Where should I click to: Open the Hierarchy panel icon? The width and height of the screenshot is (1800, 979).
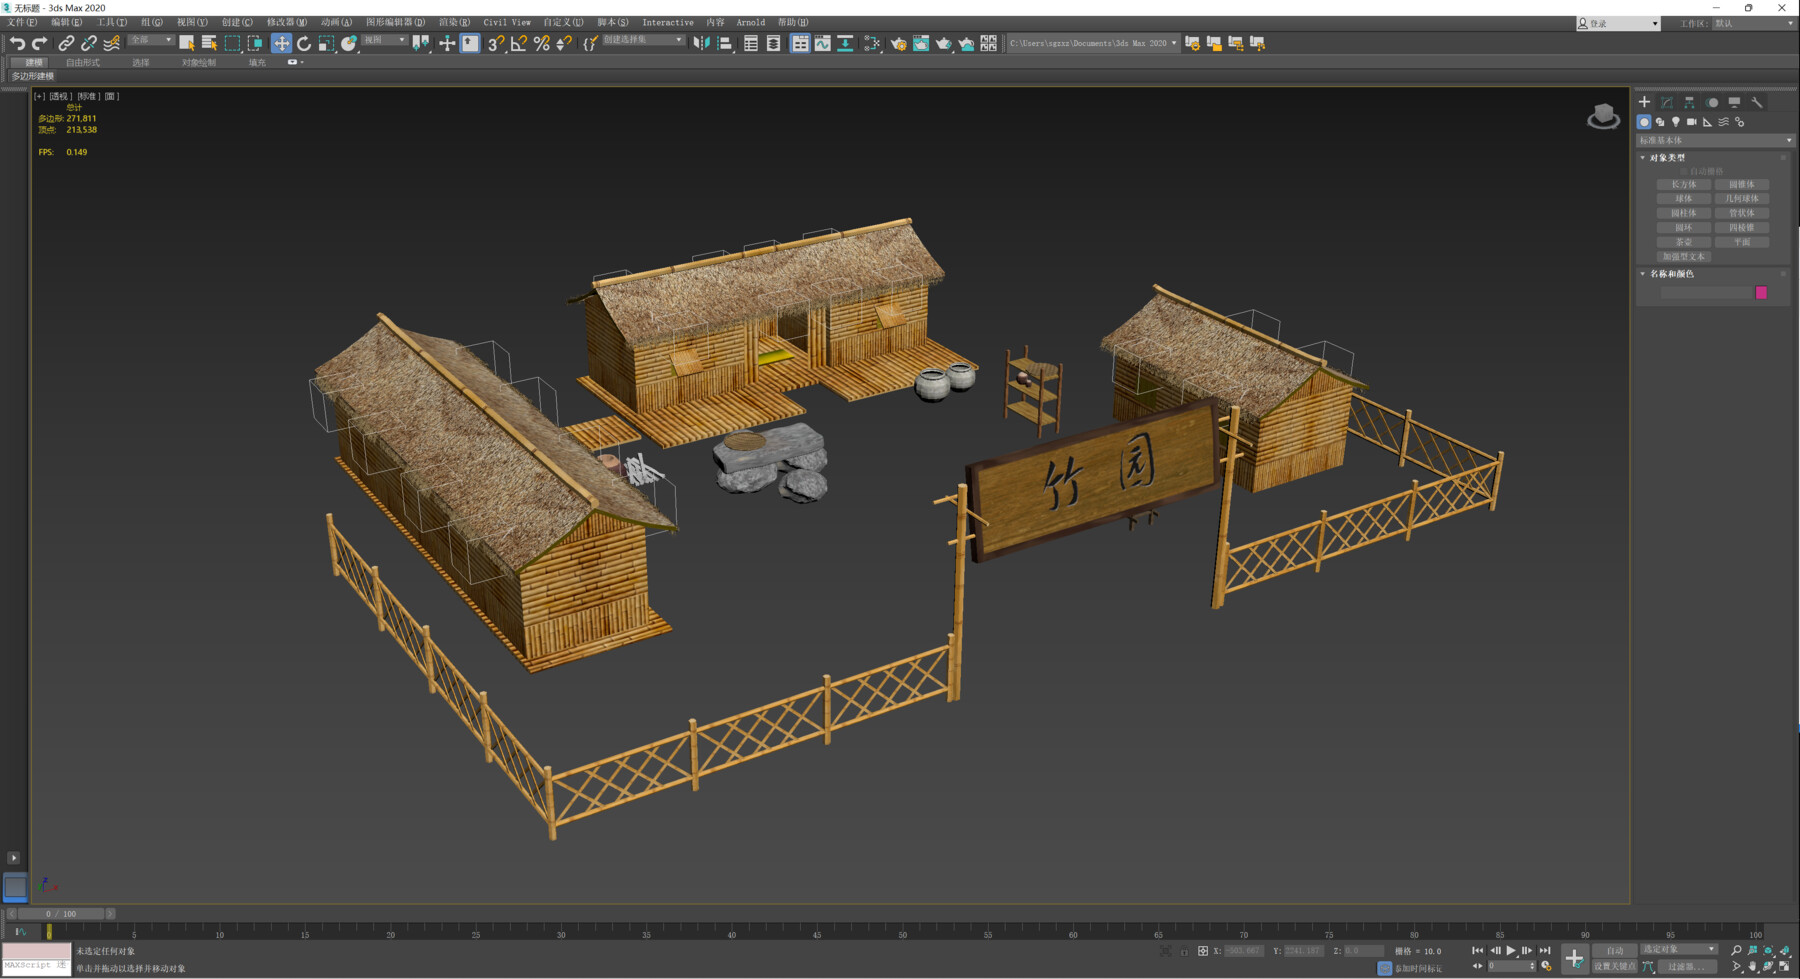pyautogui.click(x=1690, y=103)
